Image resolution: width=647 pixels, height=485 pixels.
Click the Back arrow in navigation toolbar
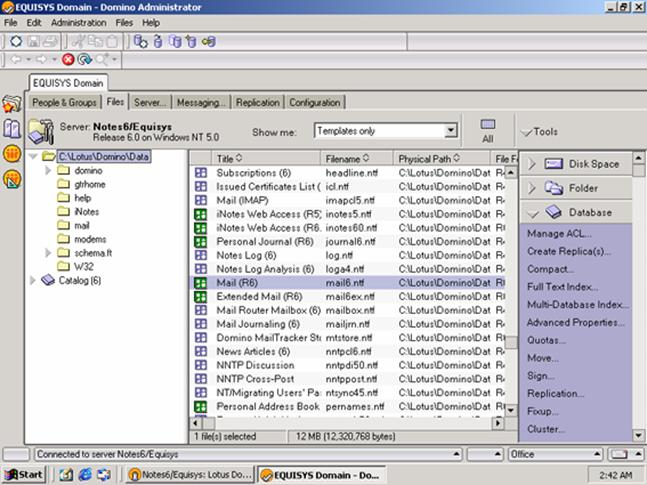point(15,60)
